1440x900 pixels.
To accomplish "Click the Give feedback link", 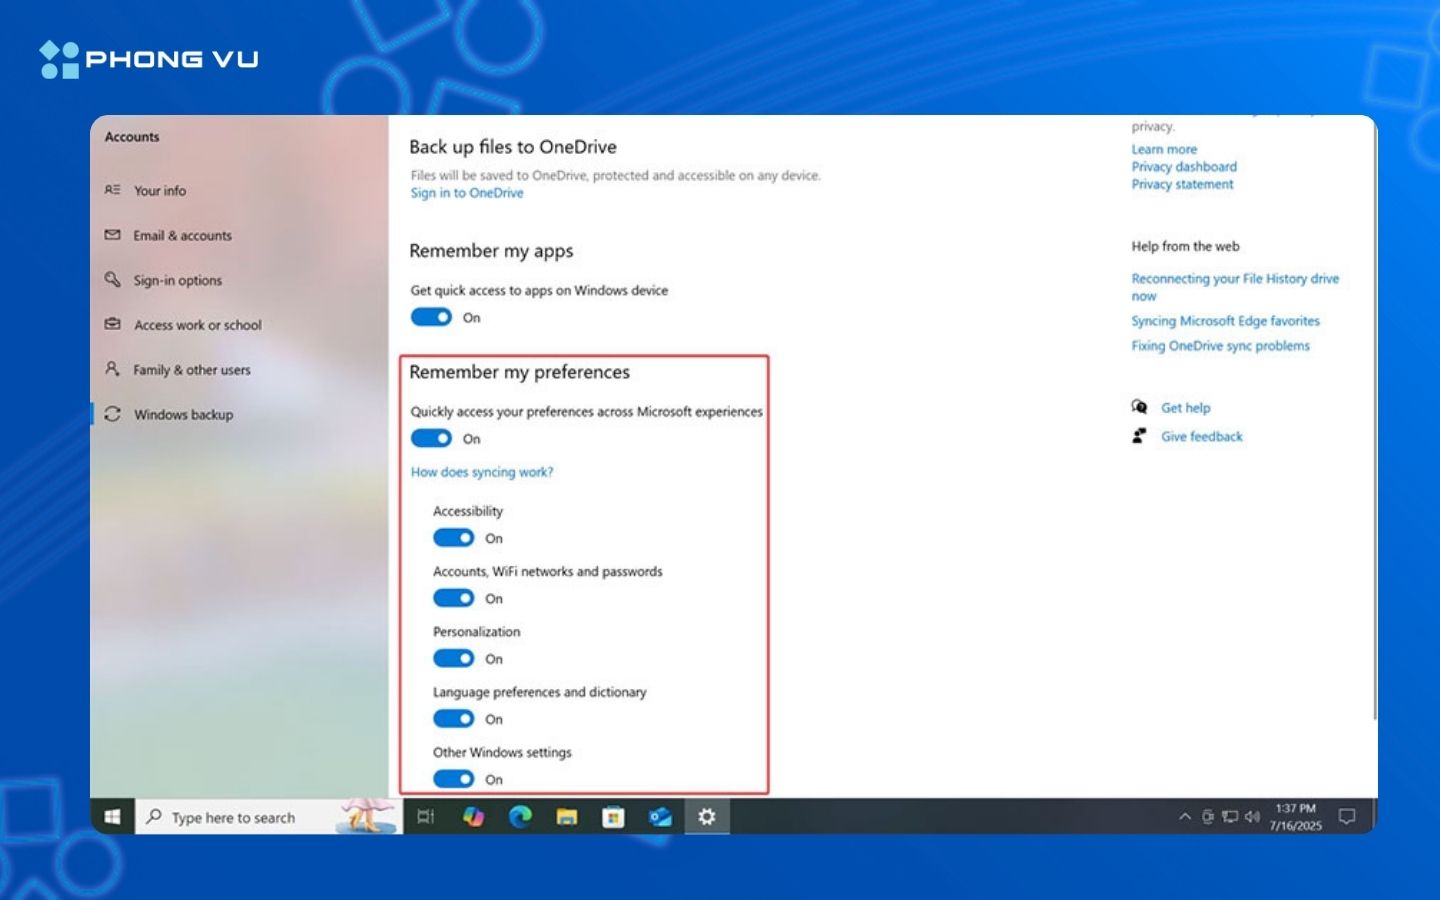I will coord(1201,437).
